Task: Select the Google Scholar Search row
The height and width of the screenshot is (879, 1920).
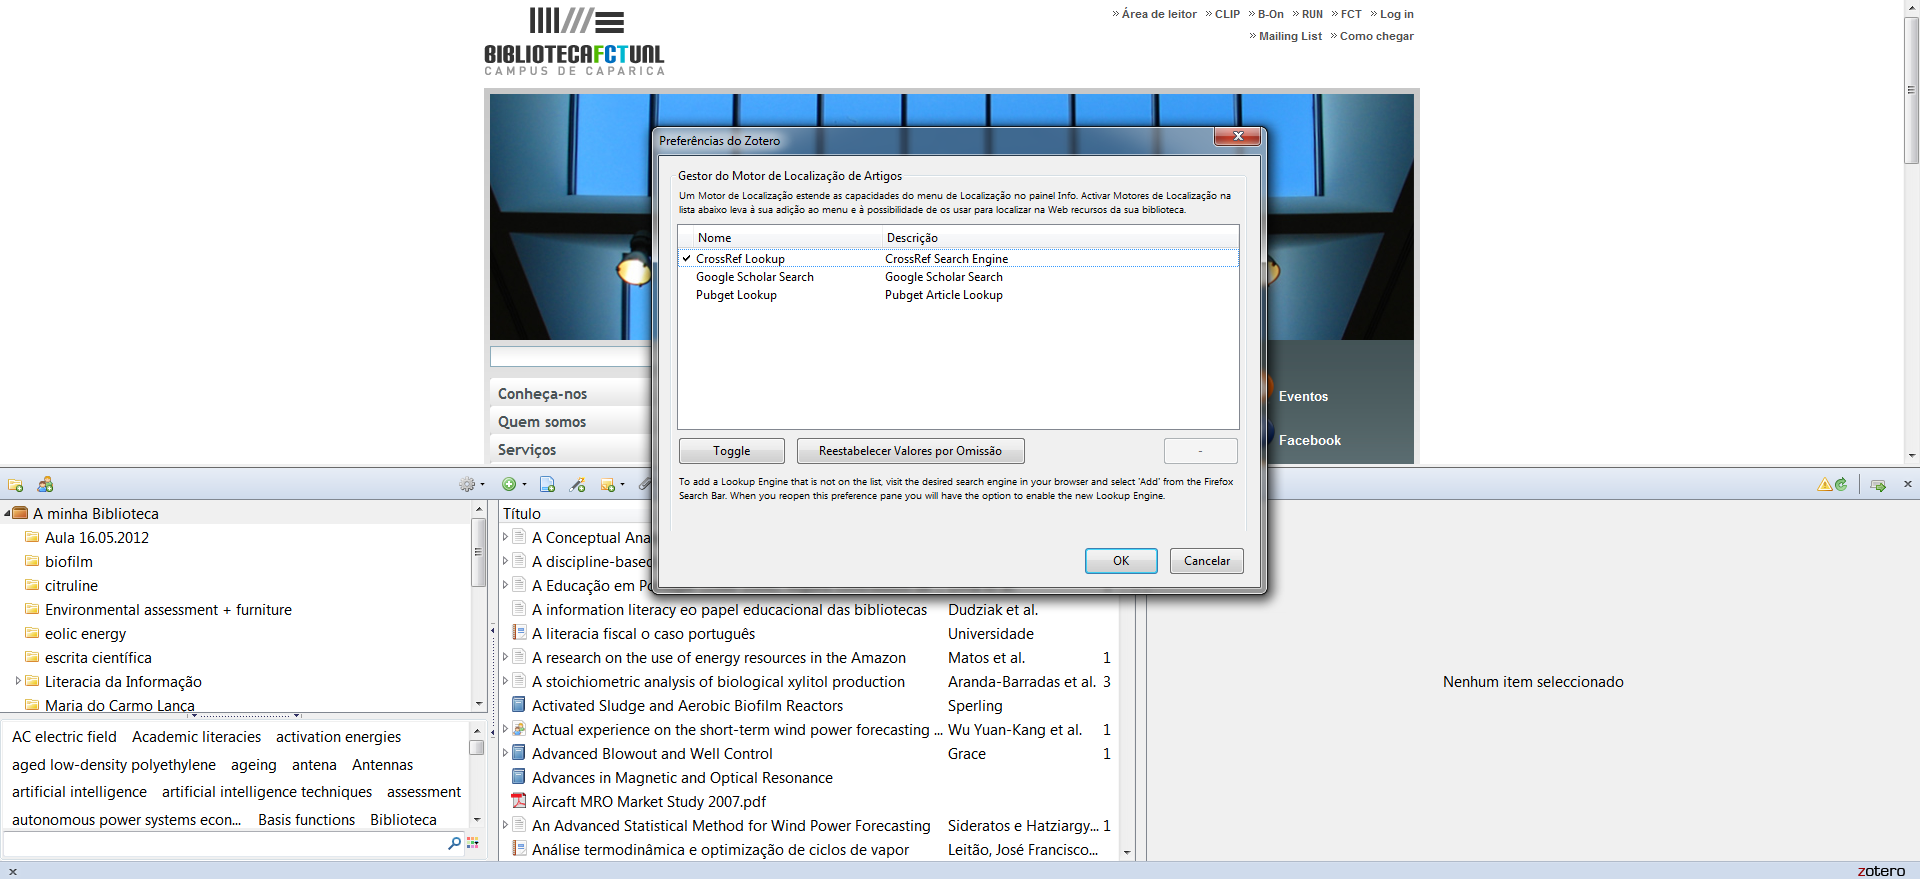Action: (x=958, y=277)
